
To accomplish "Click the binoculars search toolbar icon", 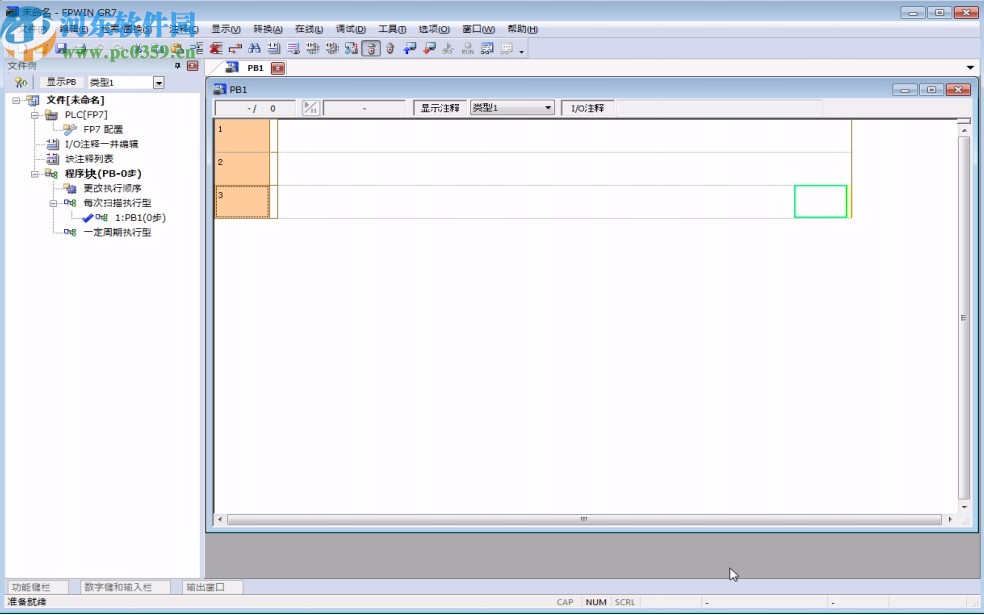I will coord(254,48).
